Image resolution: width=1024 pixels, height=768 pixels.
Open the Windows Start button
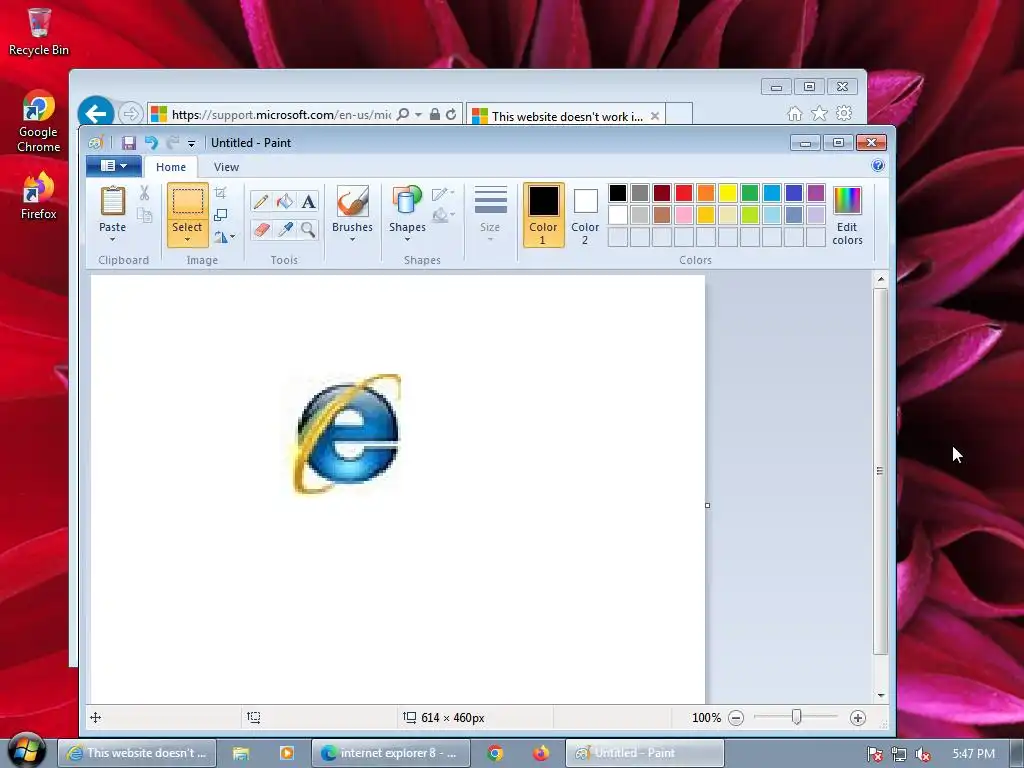[x=26, y=751]
